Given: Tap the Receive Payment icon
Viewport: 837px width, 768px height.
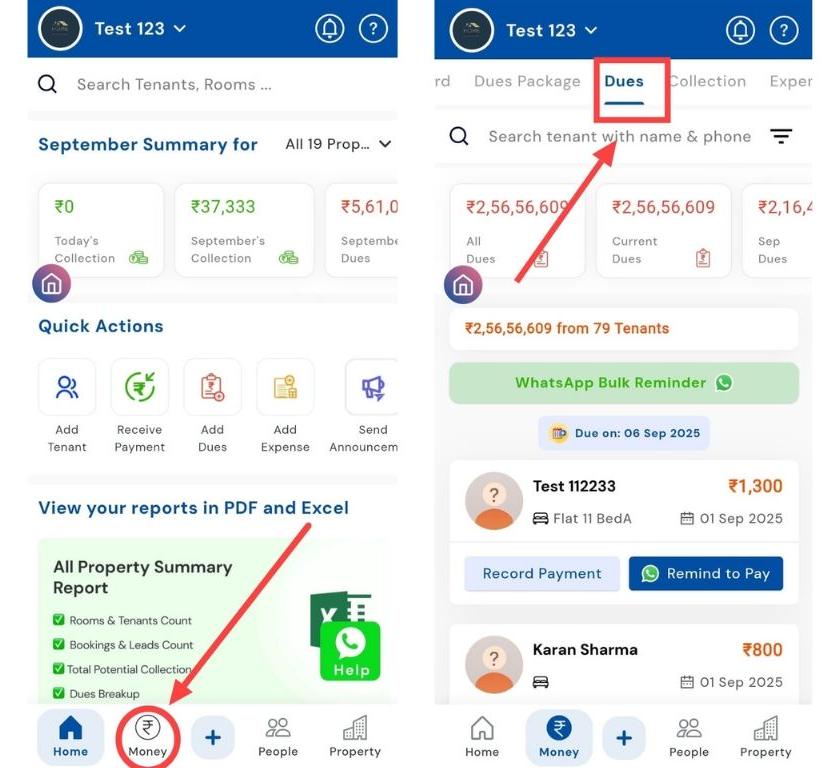Looking at the screenshot, I should (x=140, y=387).
